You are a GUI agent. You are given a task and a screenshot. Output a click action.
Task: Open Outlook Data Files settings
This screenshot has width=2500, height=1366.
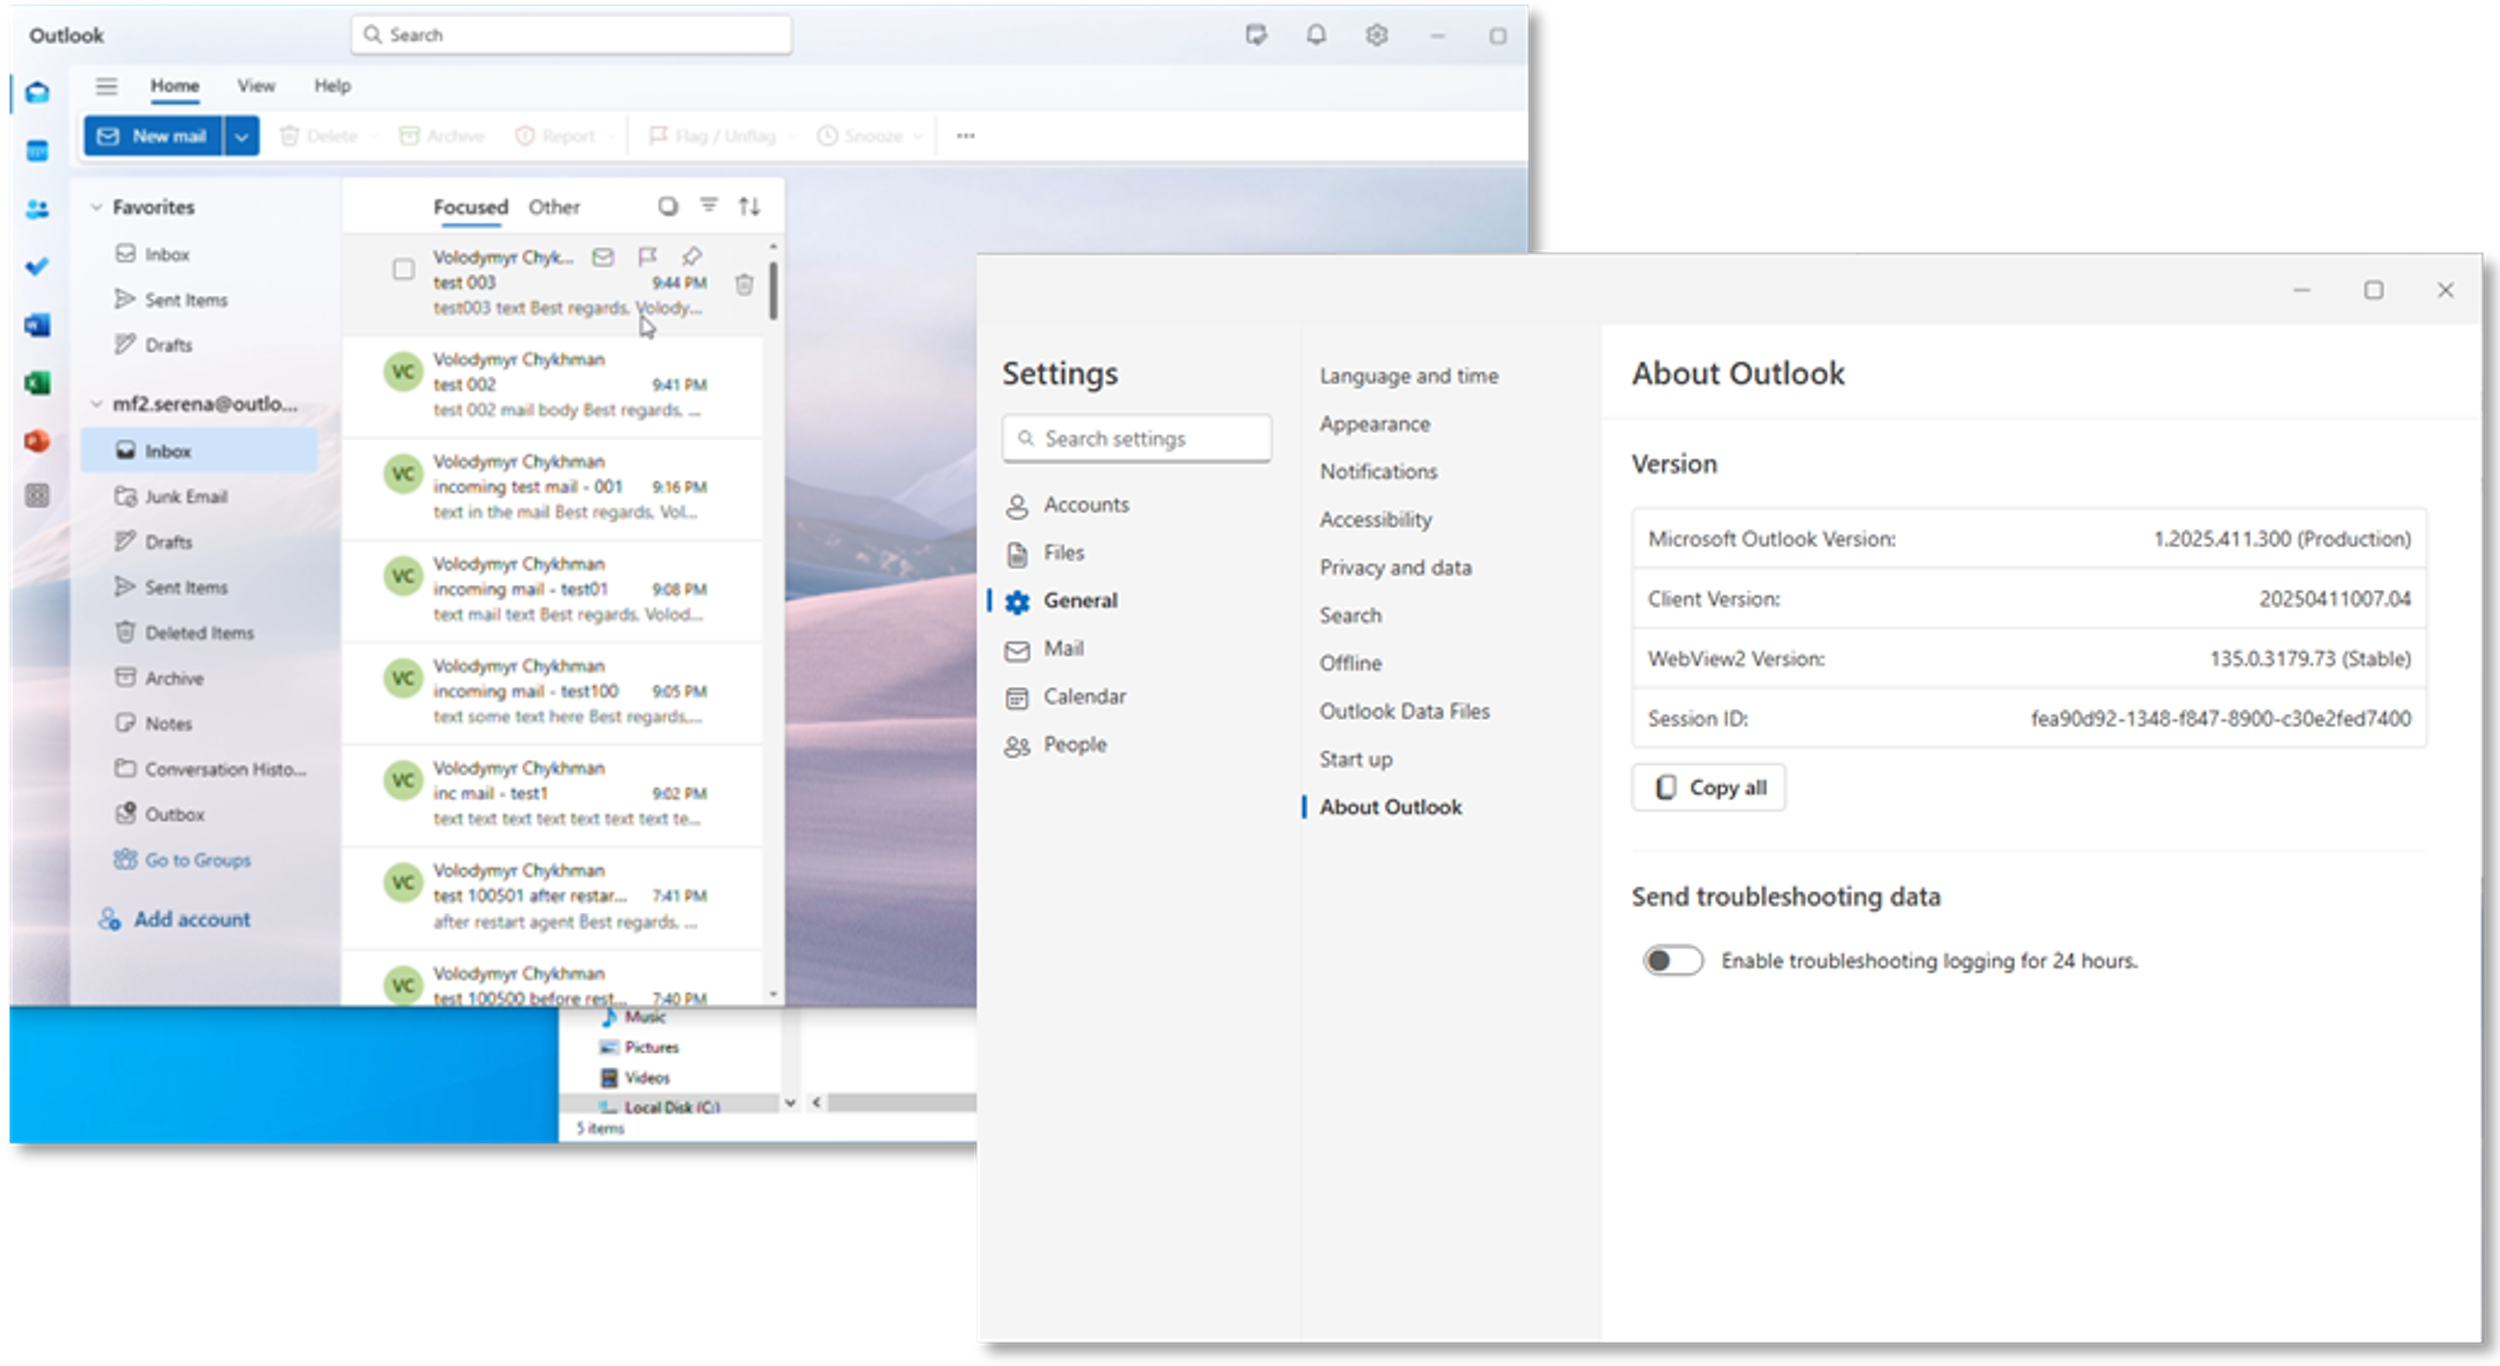point(1404,711)
